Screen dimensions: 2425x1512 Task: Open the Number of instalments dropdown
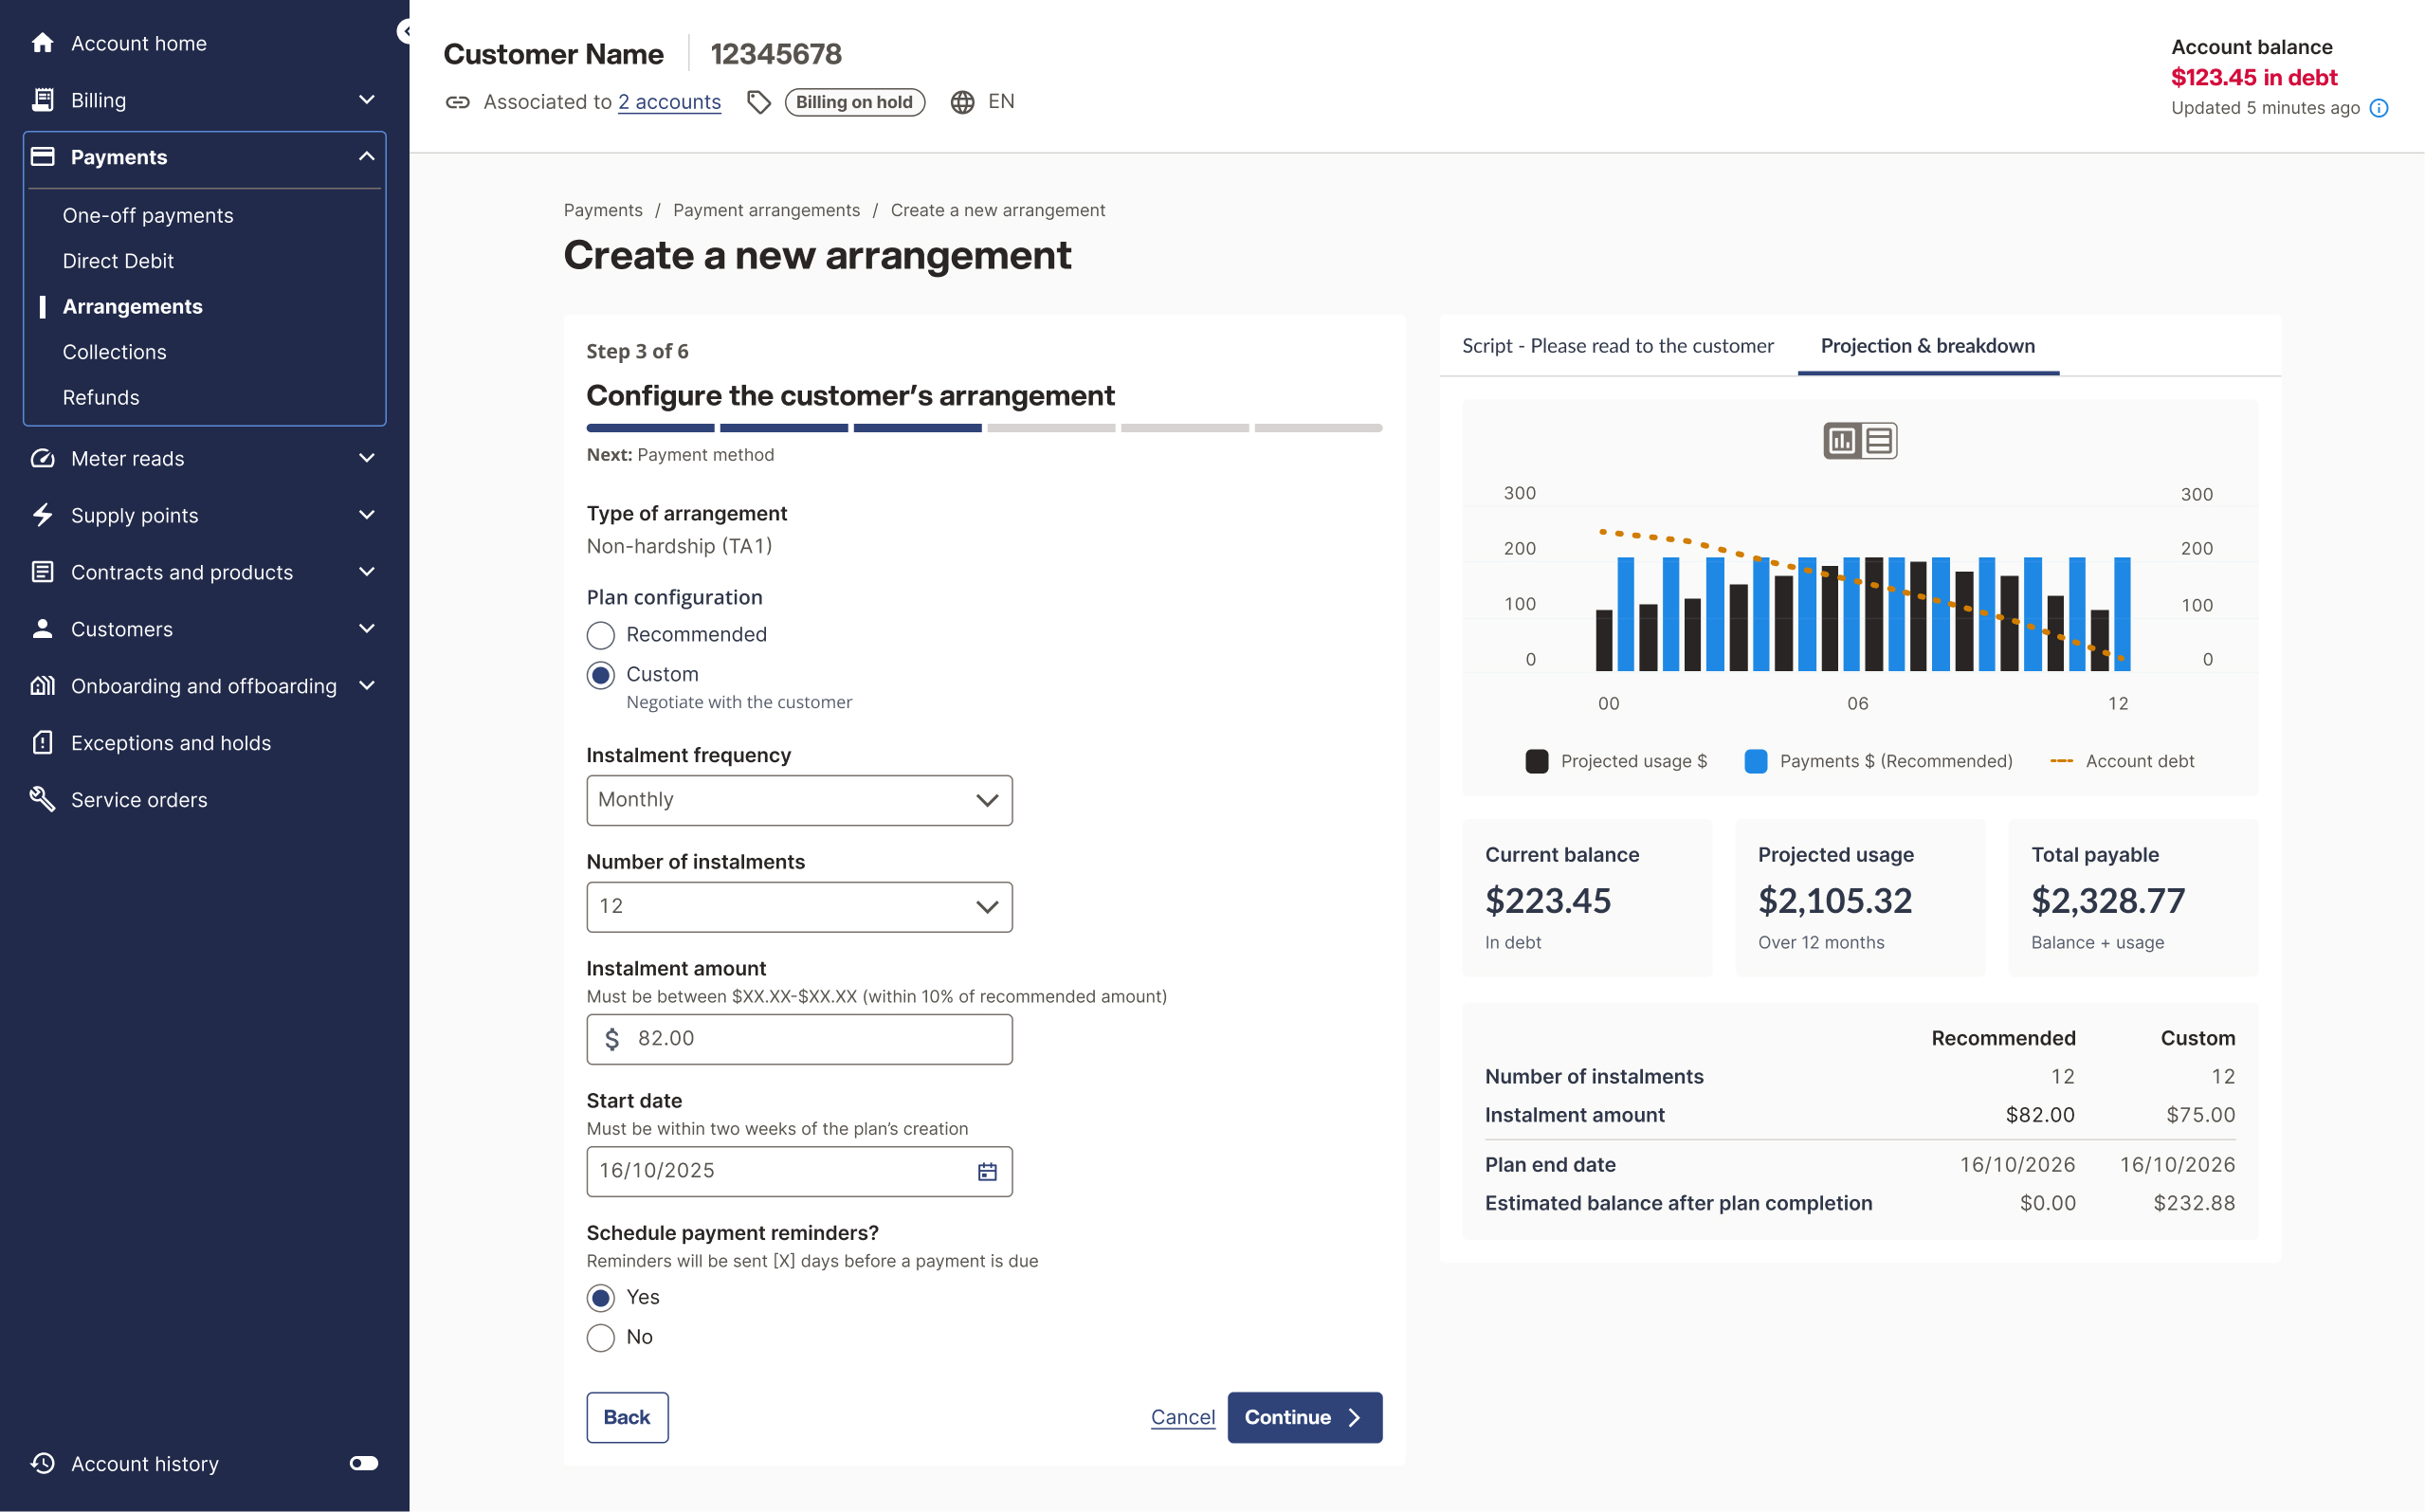point(799,907)
